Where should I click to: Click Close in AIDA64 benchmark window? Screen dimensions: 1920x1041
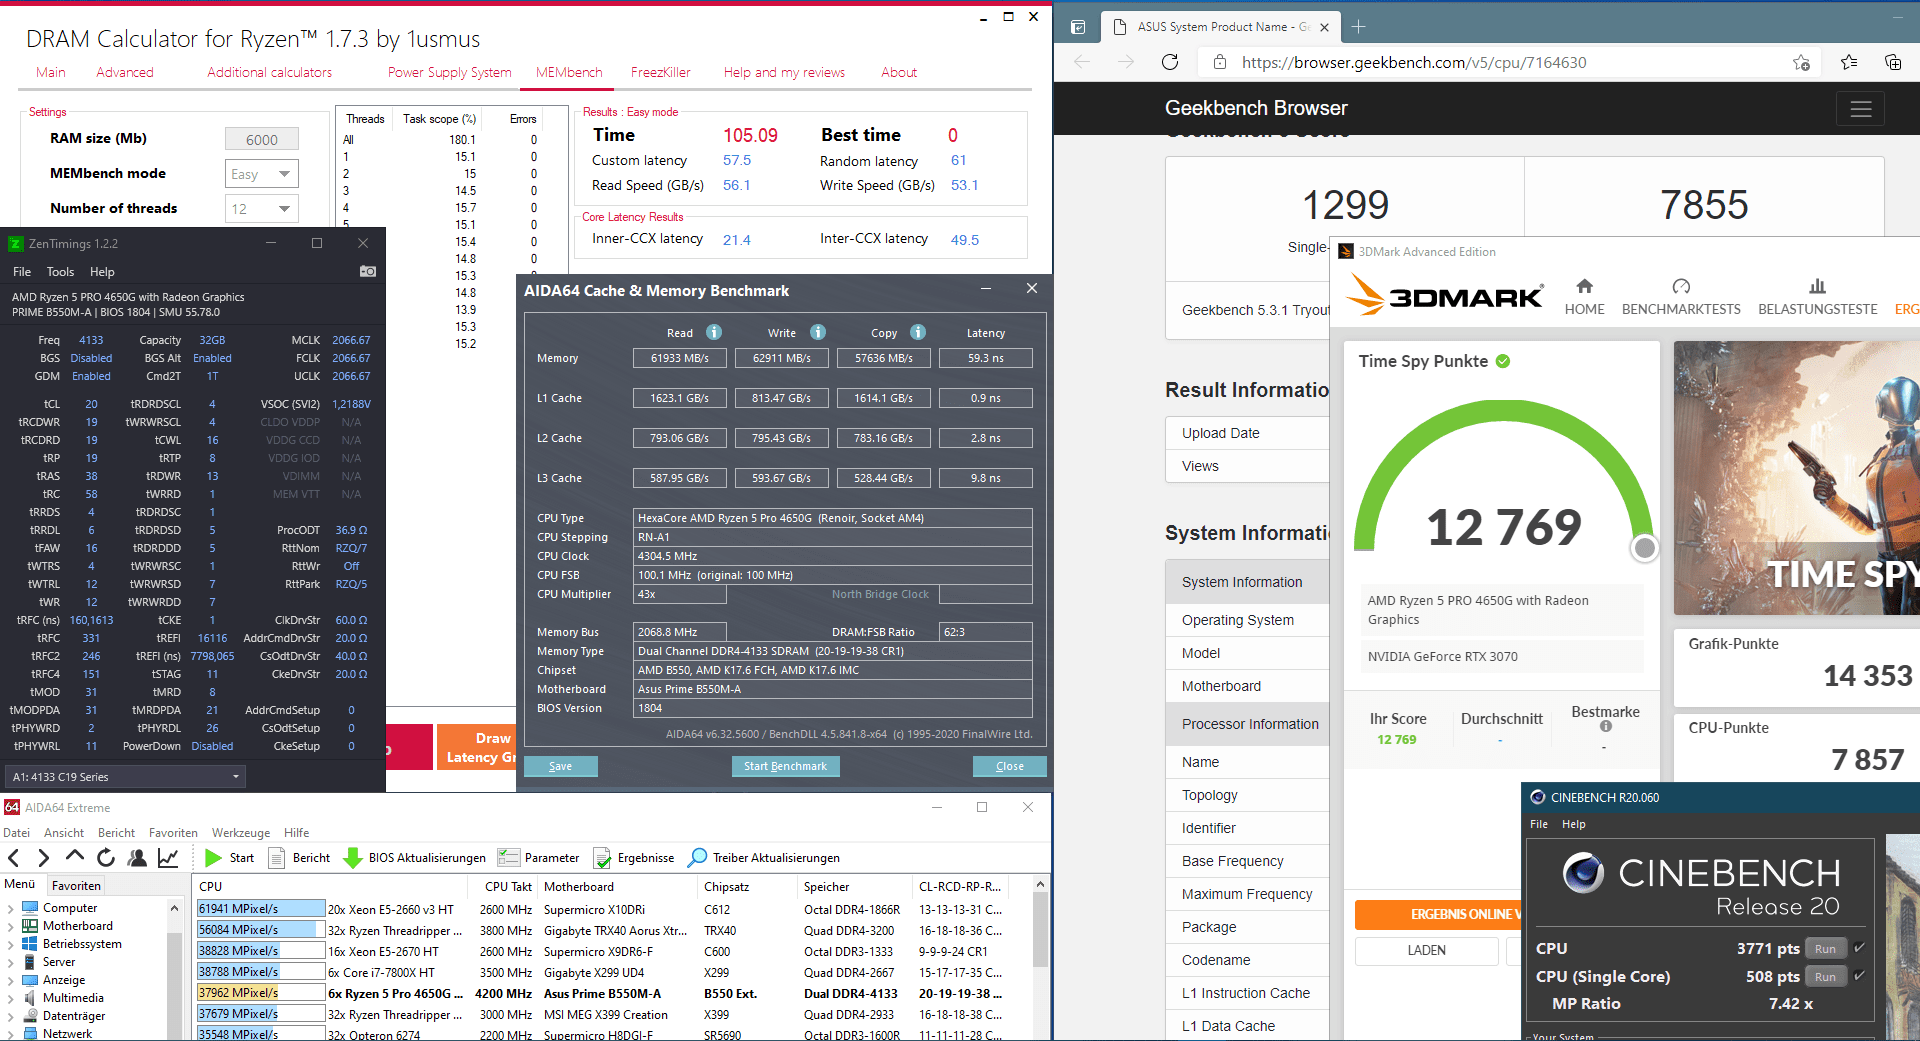1009,766
